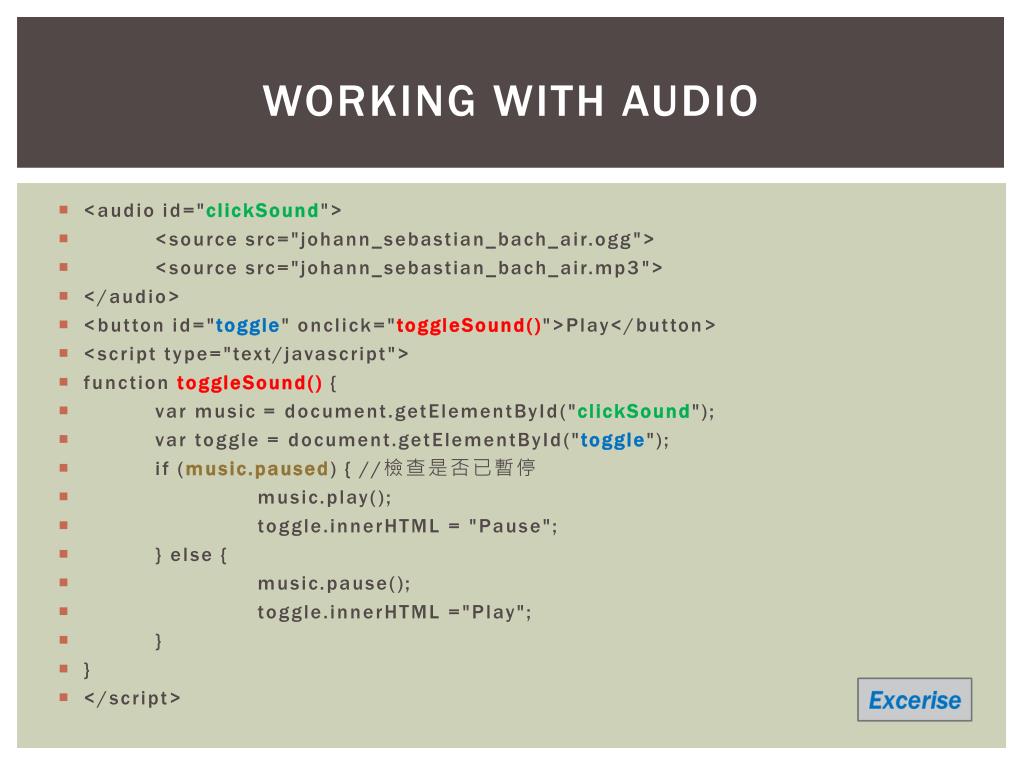1024x768 pixels.
Task: Select the line with johann_sebastian_bach_air.mp3 source
Action: [x=409, y=268]
